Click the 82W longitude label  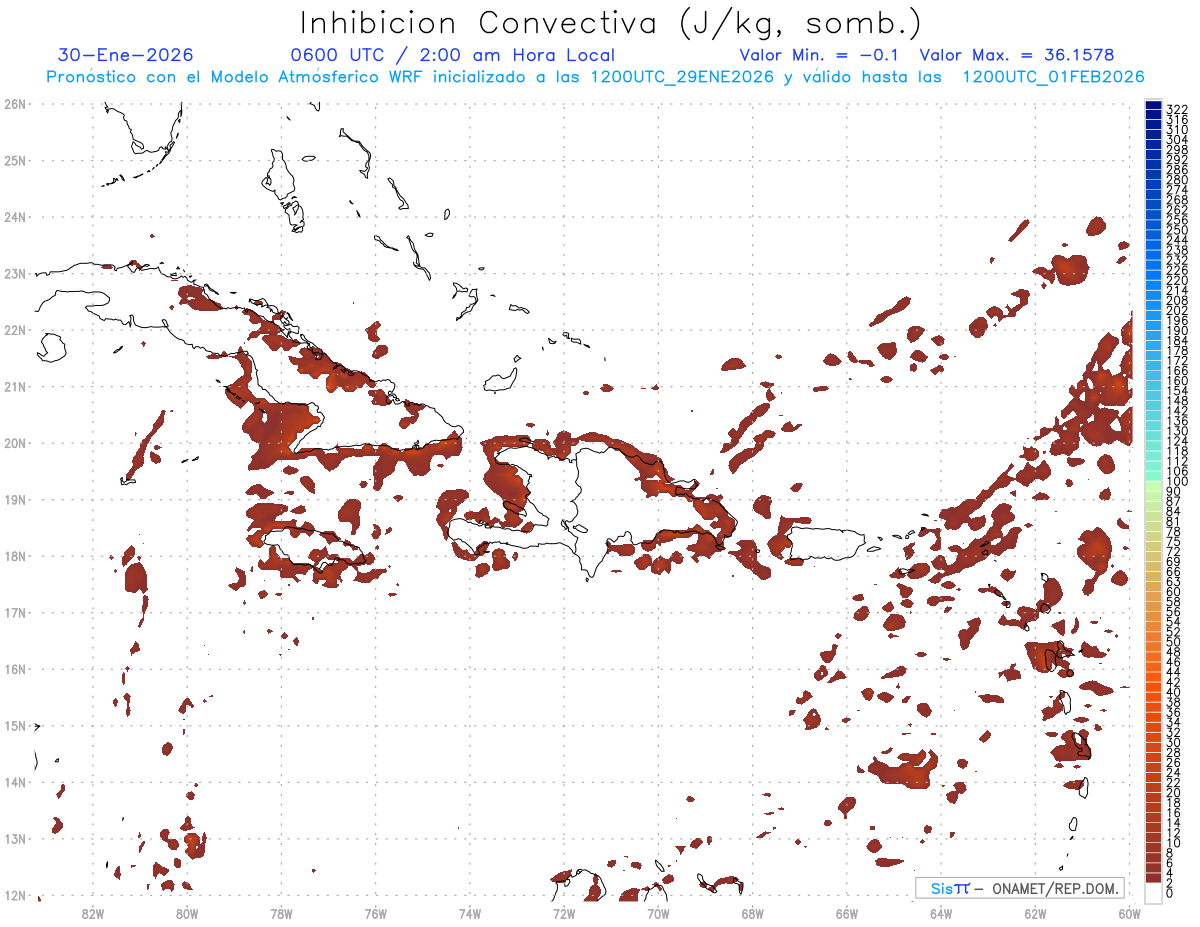(93, 913)
